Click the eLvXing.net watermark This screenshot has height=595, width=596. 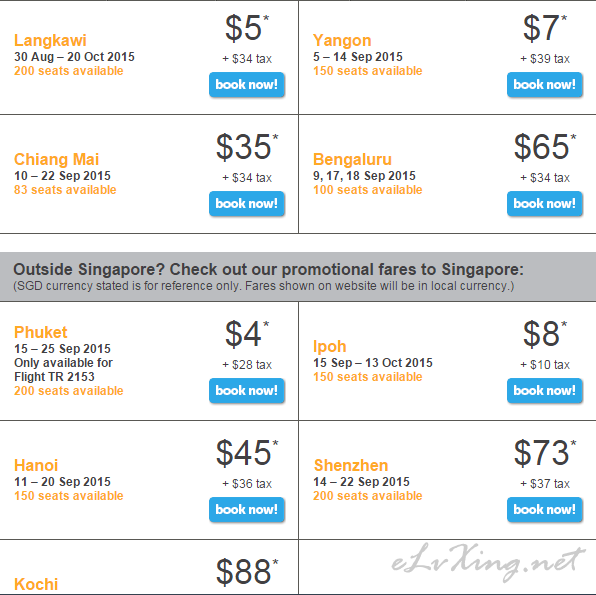(x=488, y=563)
